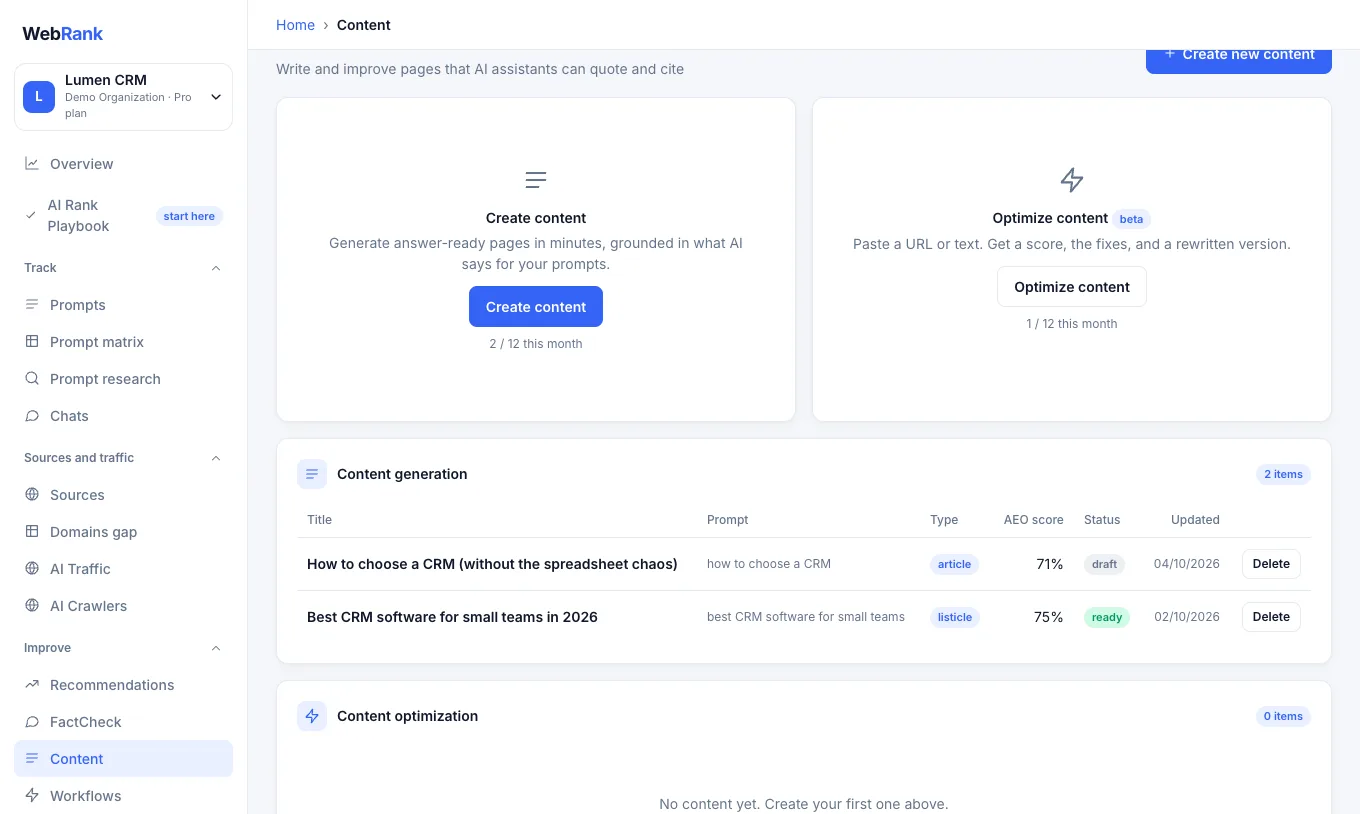The image size is (1360, 814).
Task: Click the 'start here' badge
Action: click(189, 216)
